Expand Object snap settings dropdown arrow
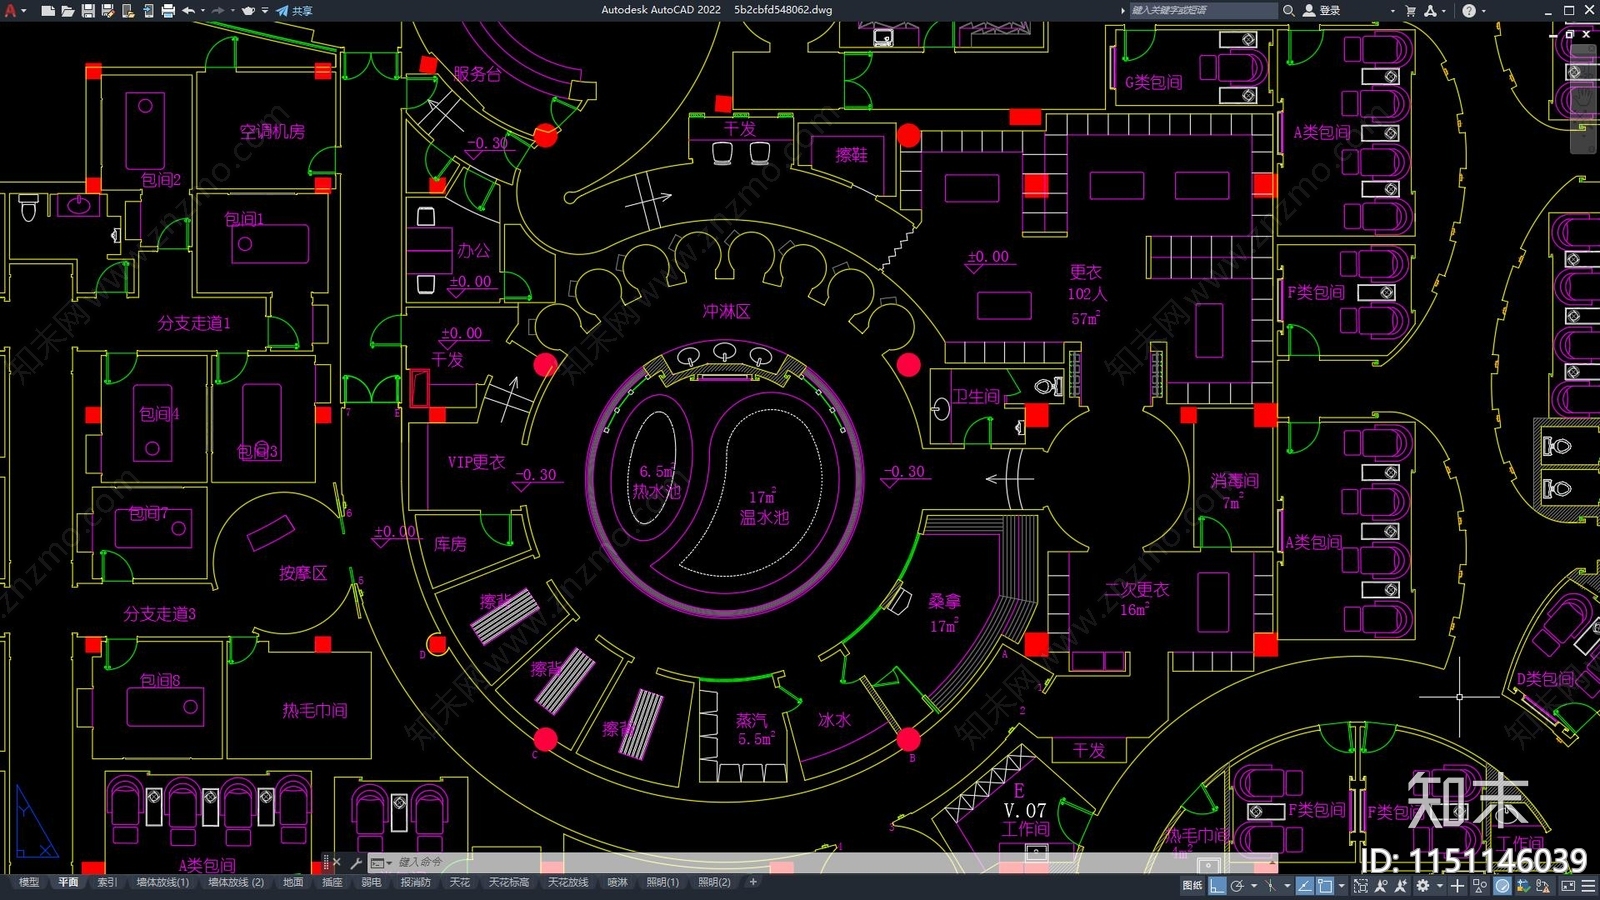 click(x=1342, y=885)
